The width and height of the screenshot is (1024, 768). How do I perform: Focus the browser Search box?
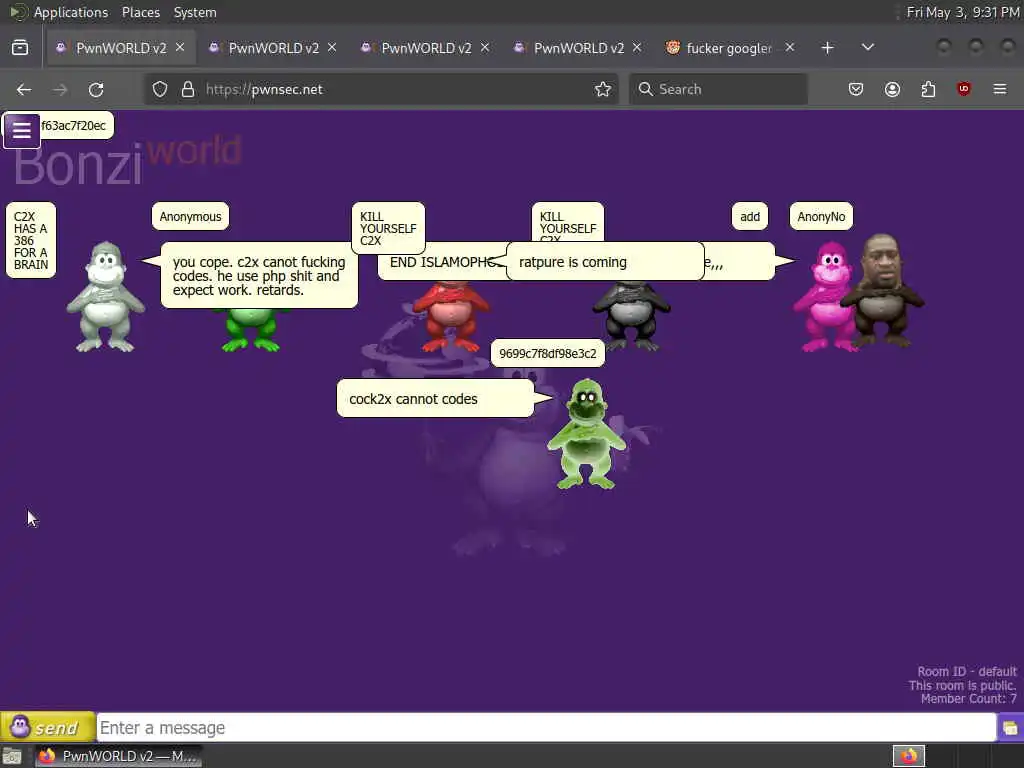tap(718, 89)
